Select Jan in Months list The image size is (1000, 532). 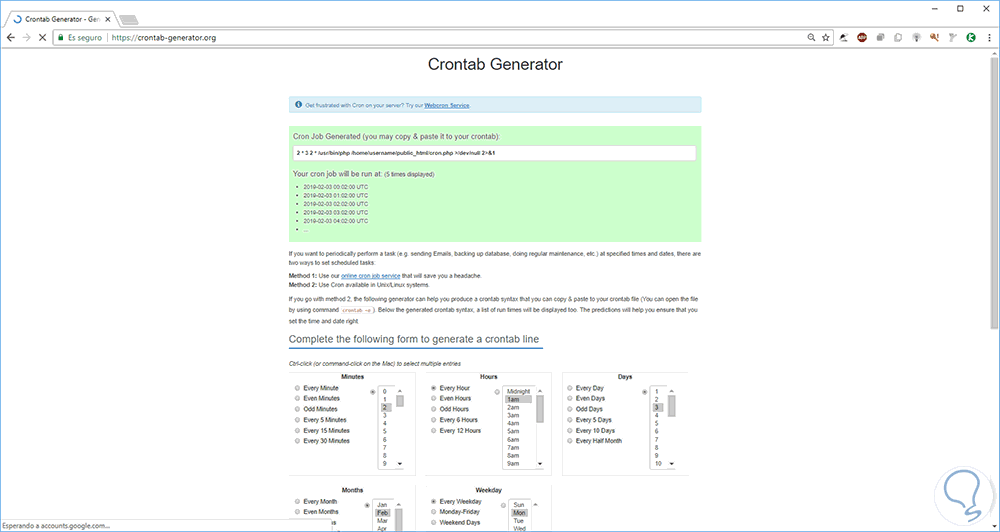(382, 505)
